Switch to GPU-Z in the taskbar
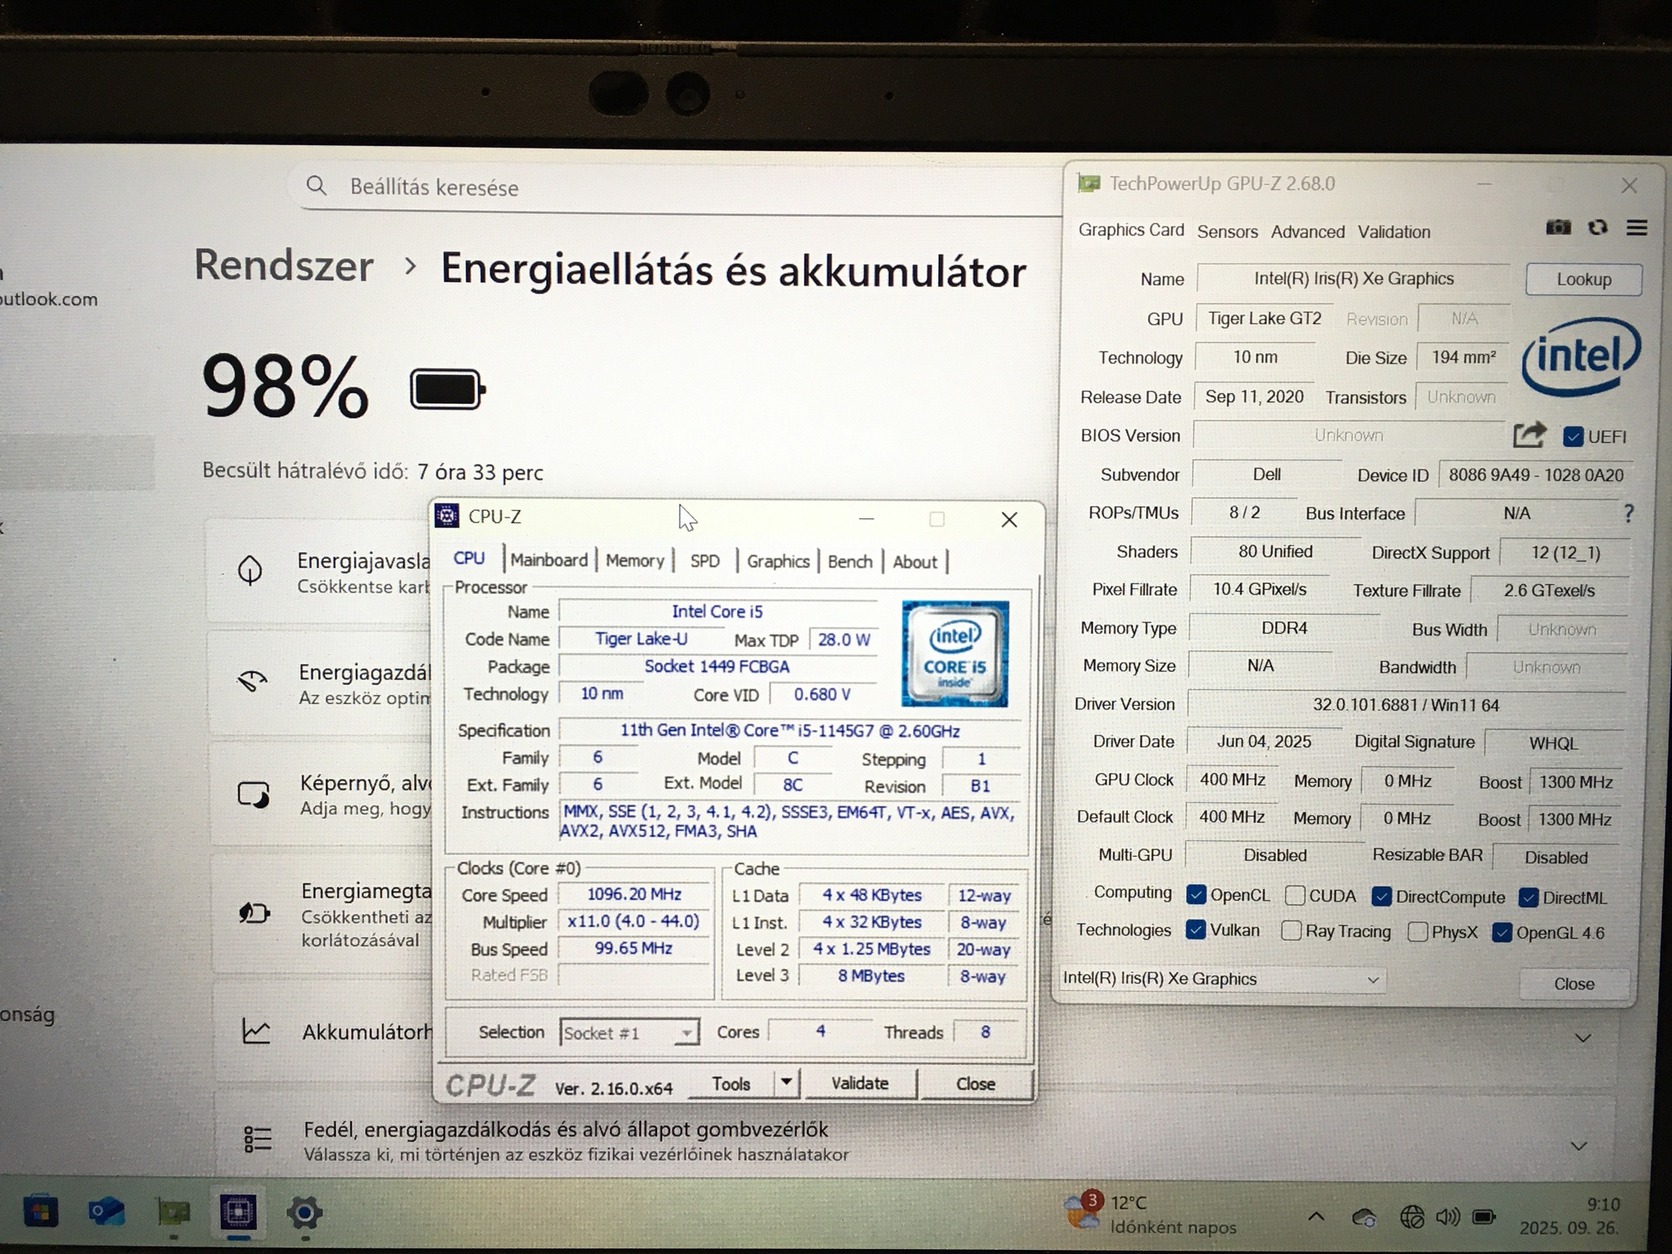The width and height of the screenshot is (1672, 1254). (x=173, y=1213)
